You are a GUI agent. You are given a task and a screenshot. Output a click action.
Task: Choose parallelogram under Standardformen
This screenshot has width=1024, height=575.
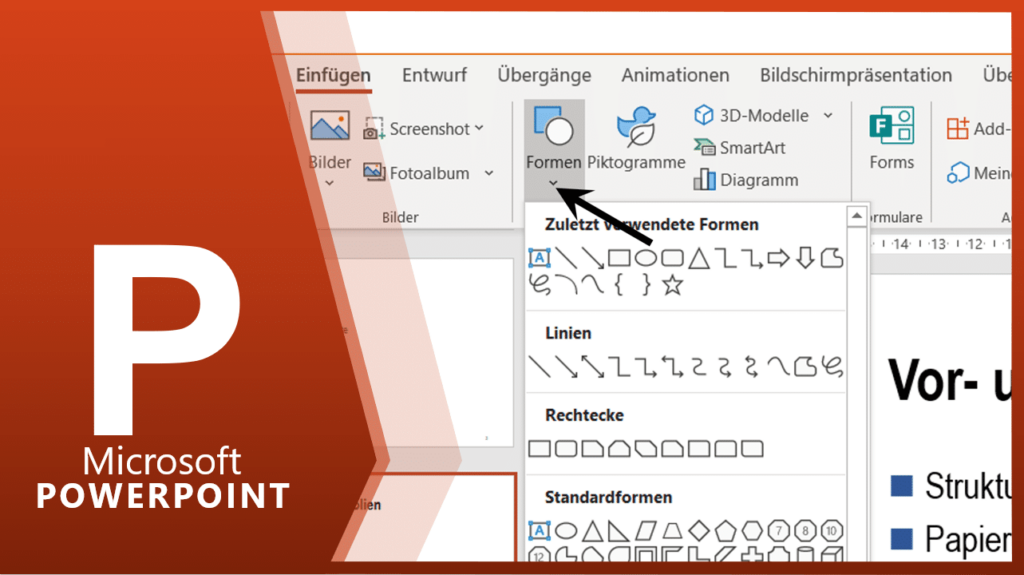tap(646, 531)
